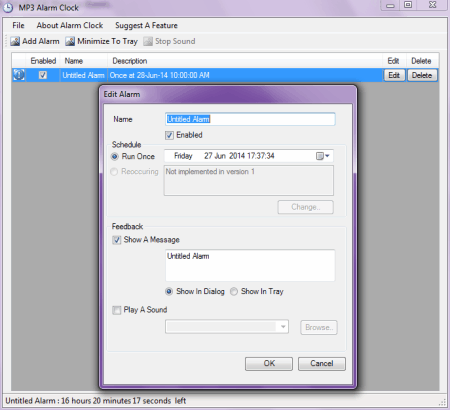
Task: Click the Description column header
Action: point(245,61)
